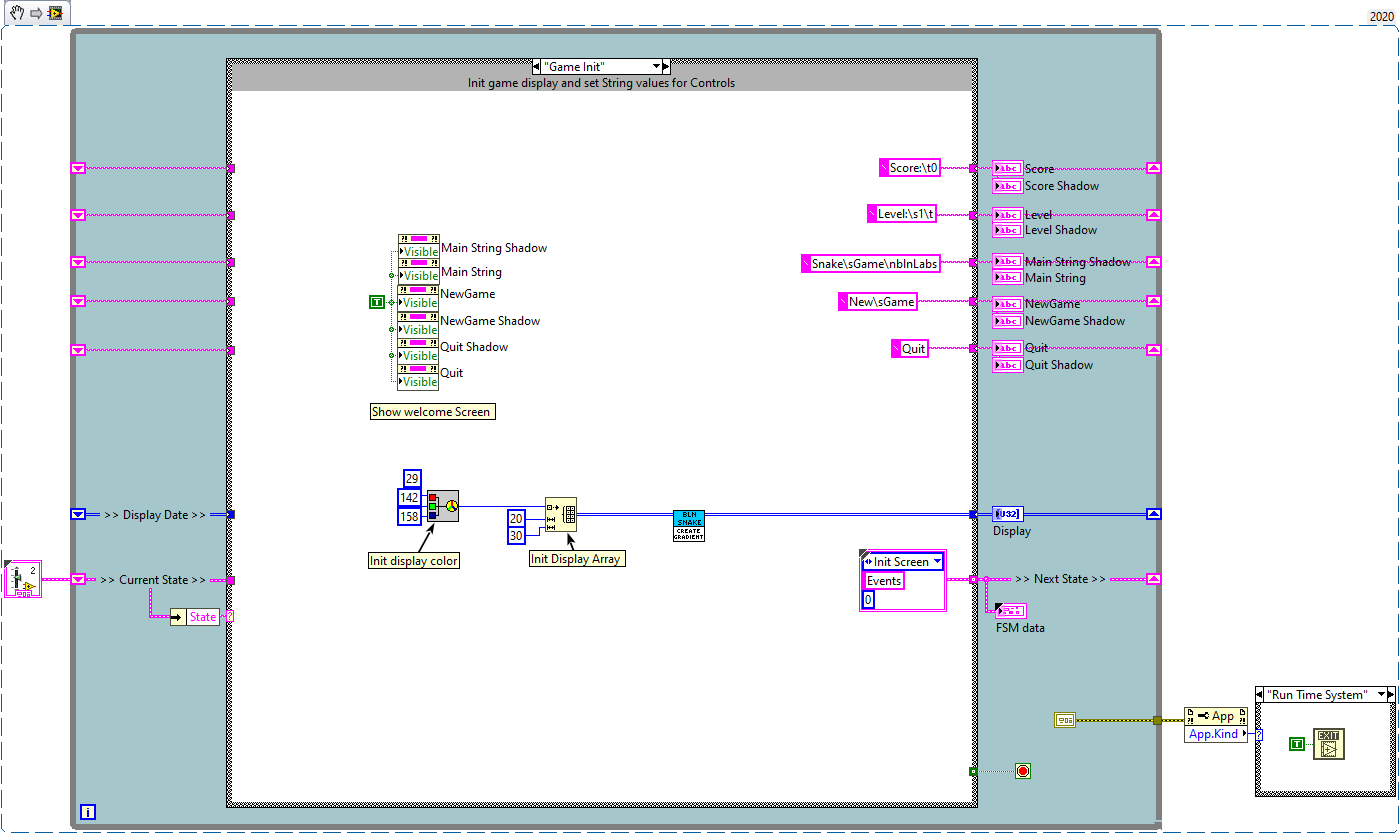This screenshot has width=1400, height=834.
Task: Click the Main String indicator terminal
Action: tap(1007, 278)
